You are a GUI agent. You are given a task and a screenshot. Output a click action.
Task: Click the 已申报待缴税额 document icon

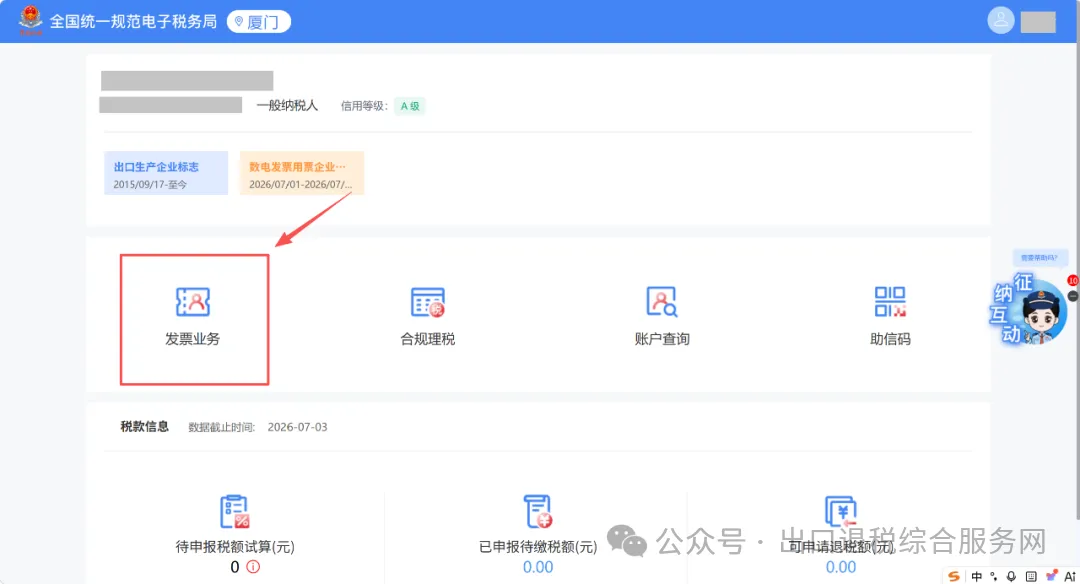coord(537,512)
